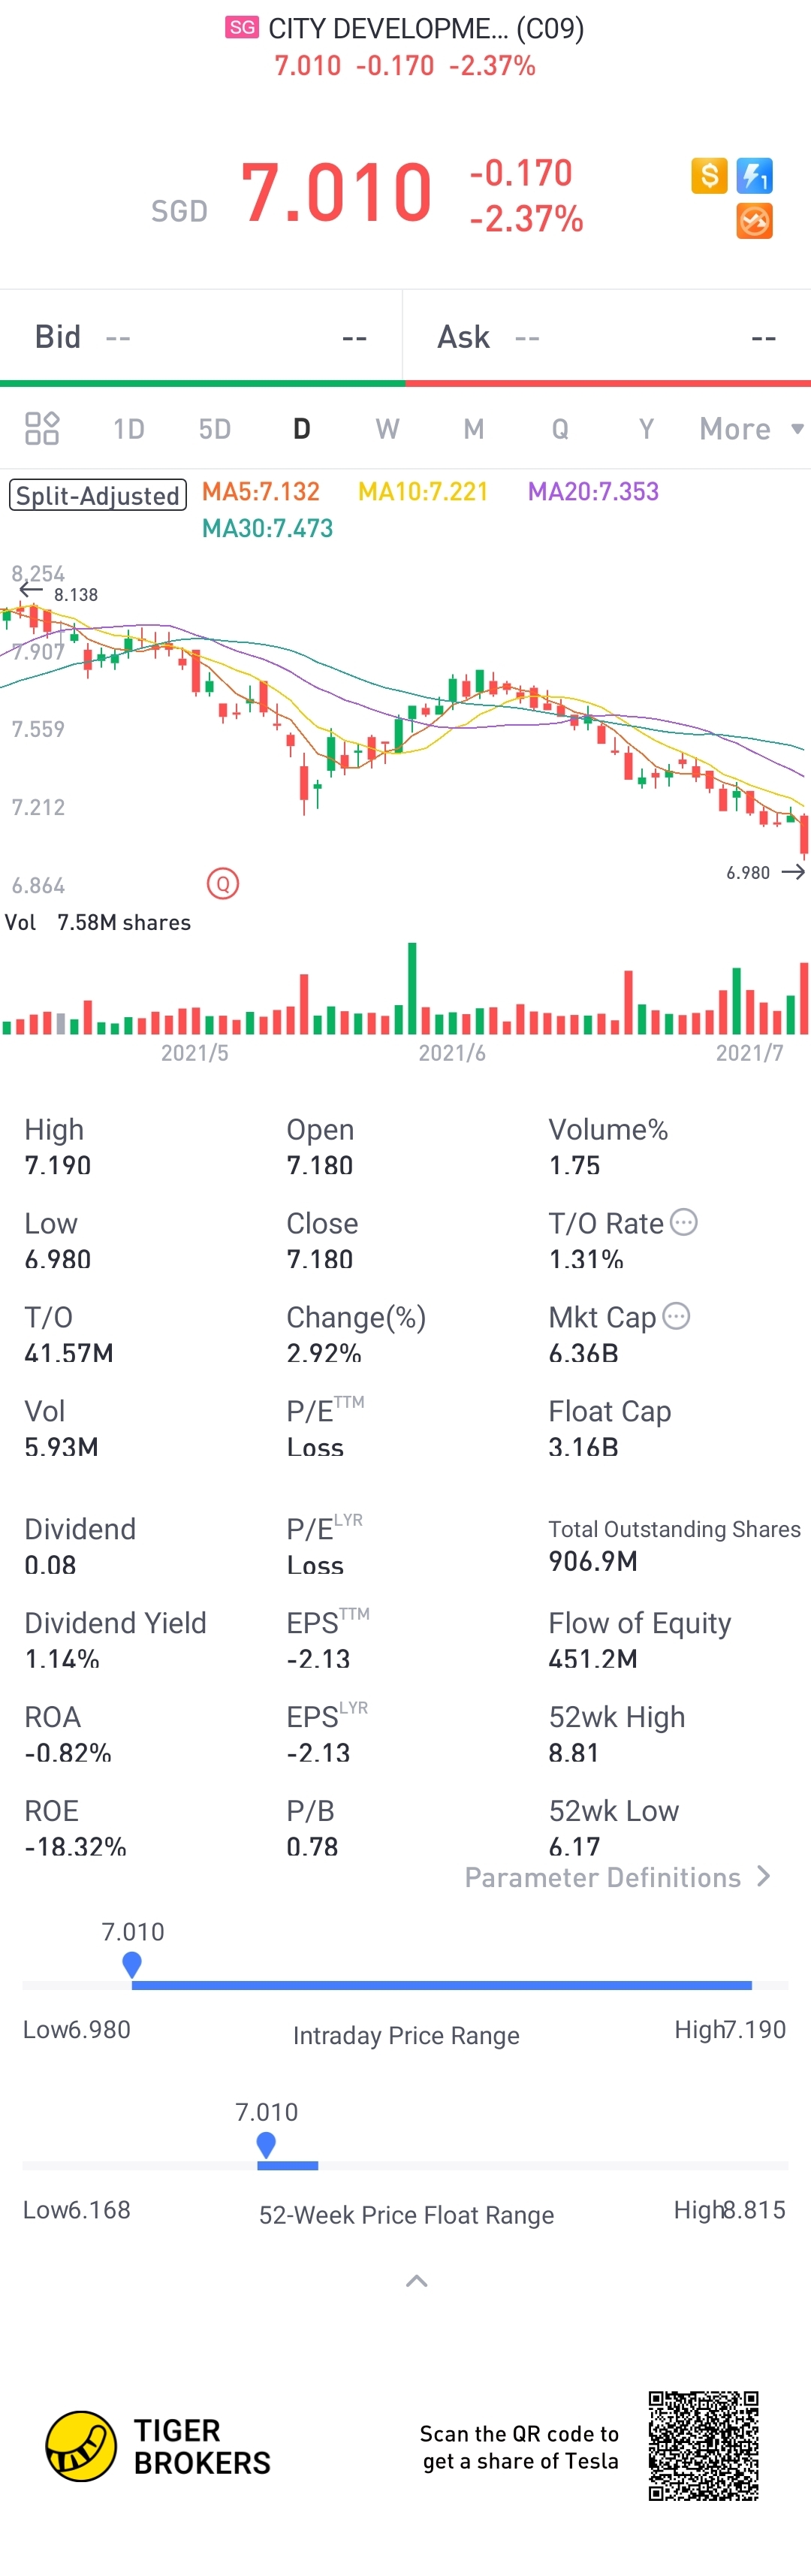Select the W weekly chart tab
The image size is (811, 2576).
387,429
